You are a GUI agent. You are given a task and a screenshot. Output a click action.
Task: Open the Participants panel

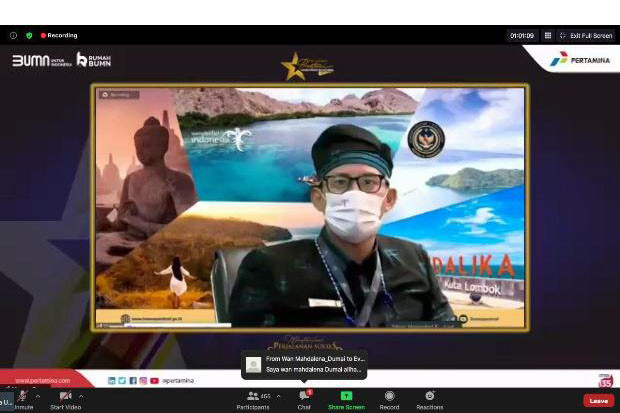[x=253, y=400]
